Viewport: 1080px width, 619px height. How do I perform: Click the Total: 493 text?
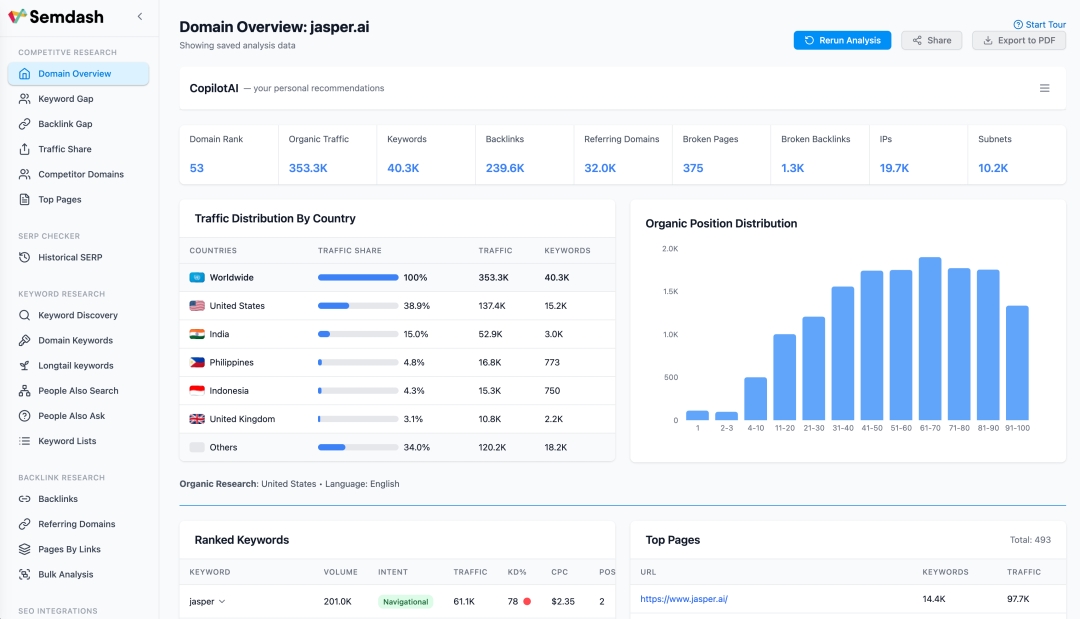click(x=1030, y=540)
